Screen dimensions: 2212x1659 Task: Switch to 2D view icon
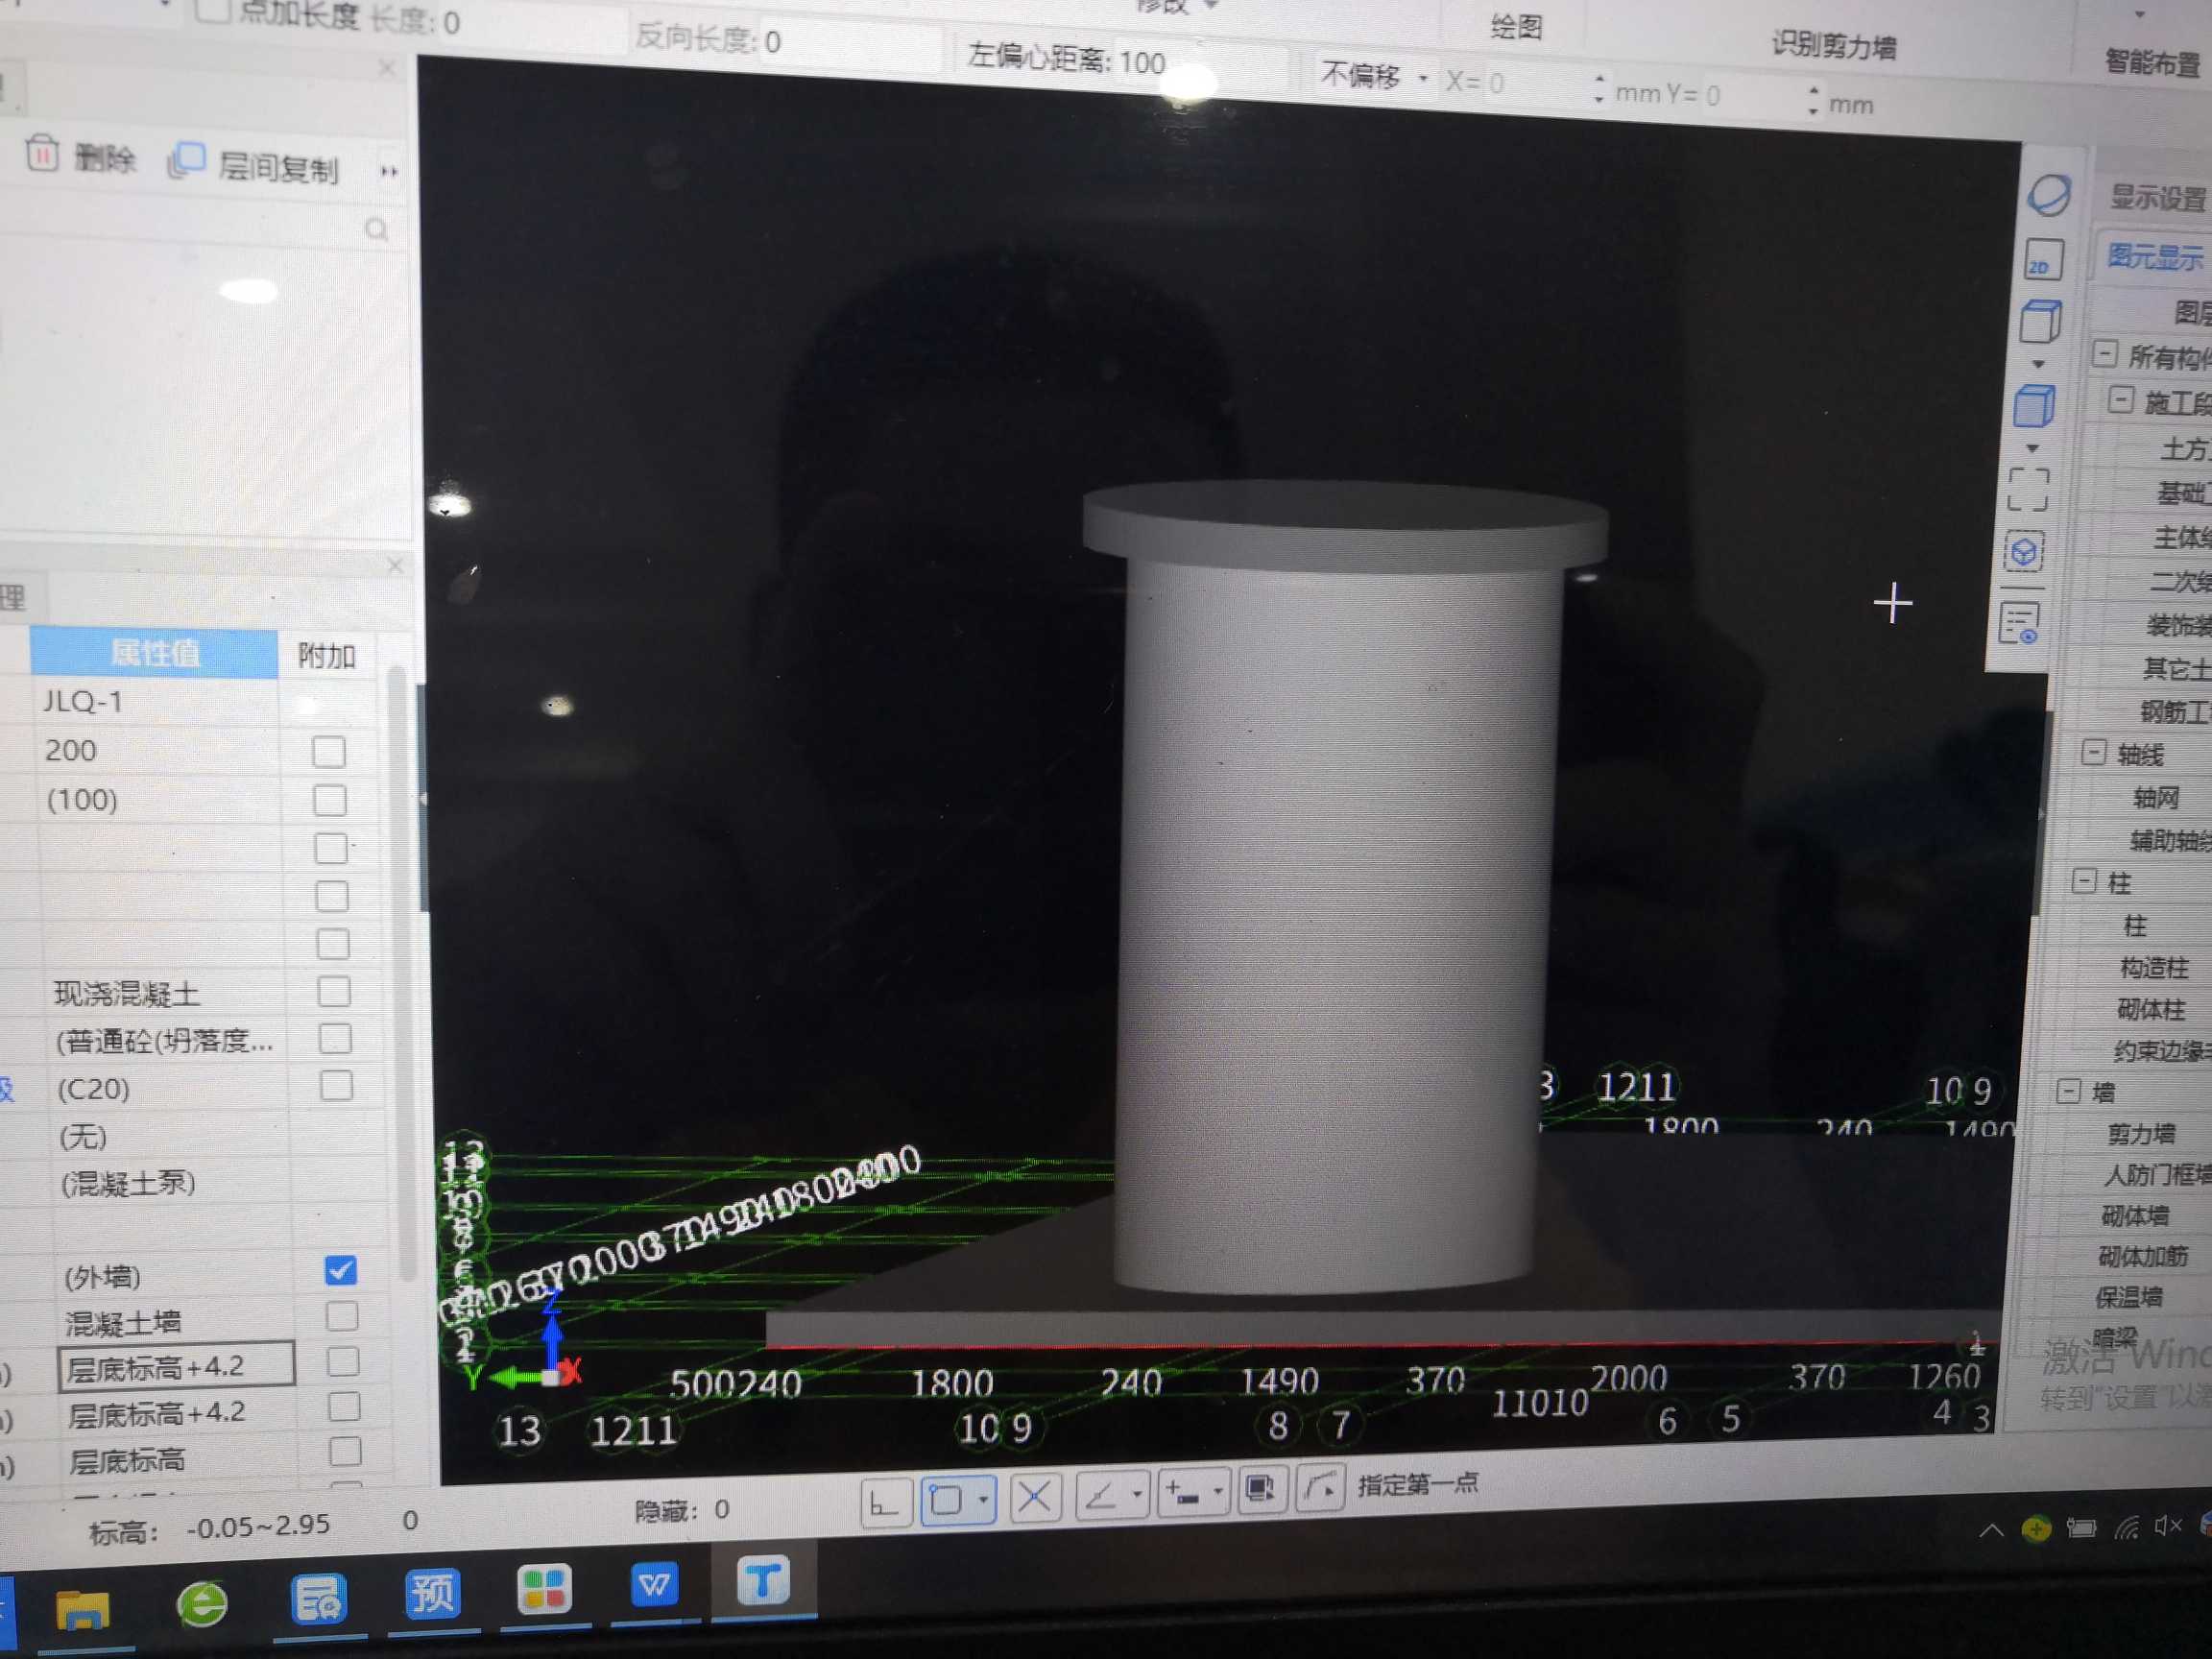click(x=2043, y=262)
